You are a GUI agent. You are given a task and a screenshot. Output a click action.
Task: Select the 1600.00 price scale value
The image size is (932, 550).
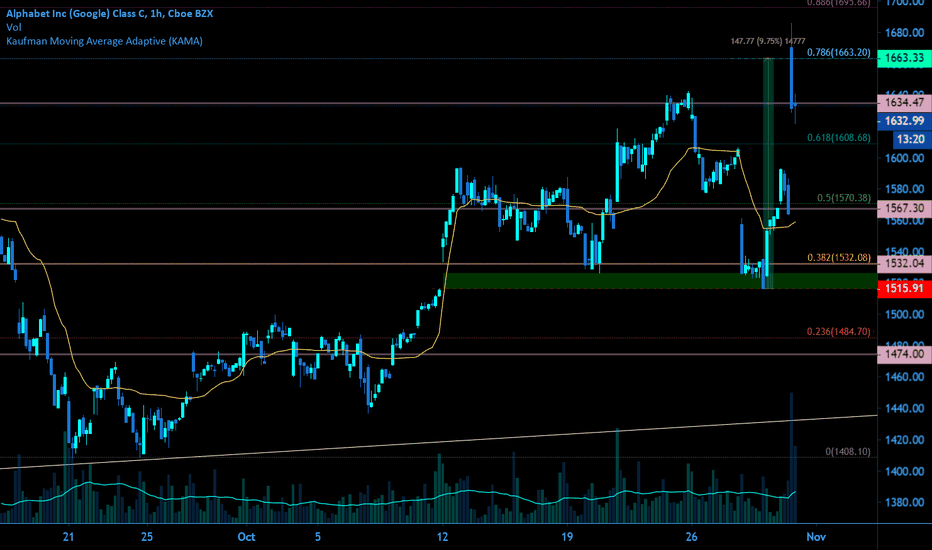pyautogui.click(x=905, y=158)
